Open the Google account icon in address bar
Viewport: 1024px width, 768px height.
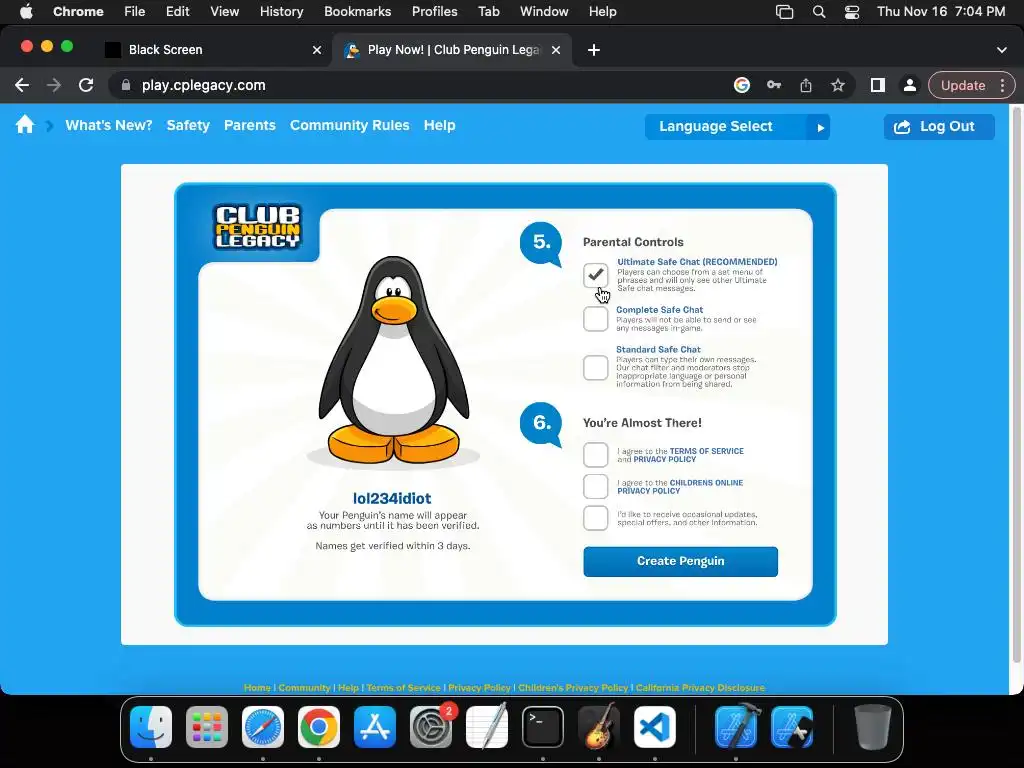click(x=741, y=86)
